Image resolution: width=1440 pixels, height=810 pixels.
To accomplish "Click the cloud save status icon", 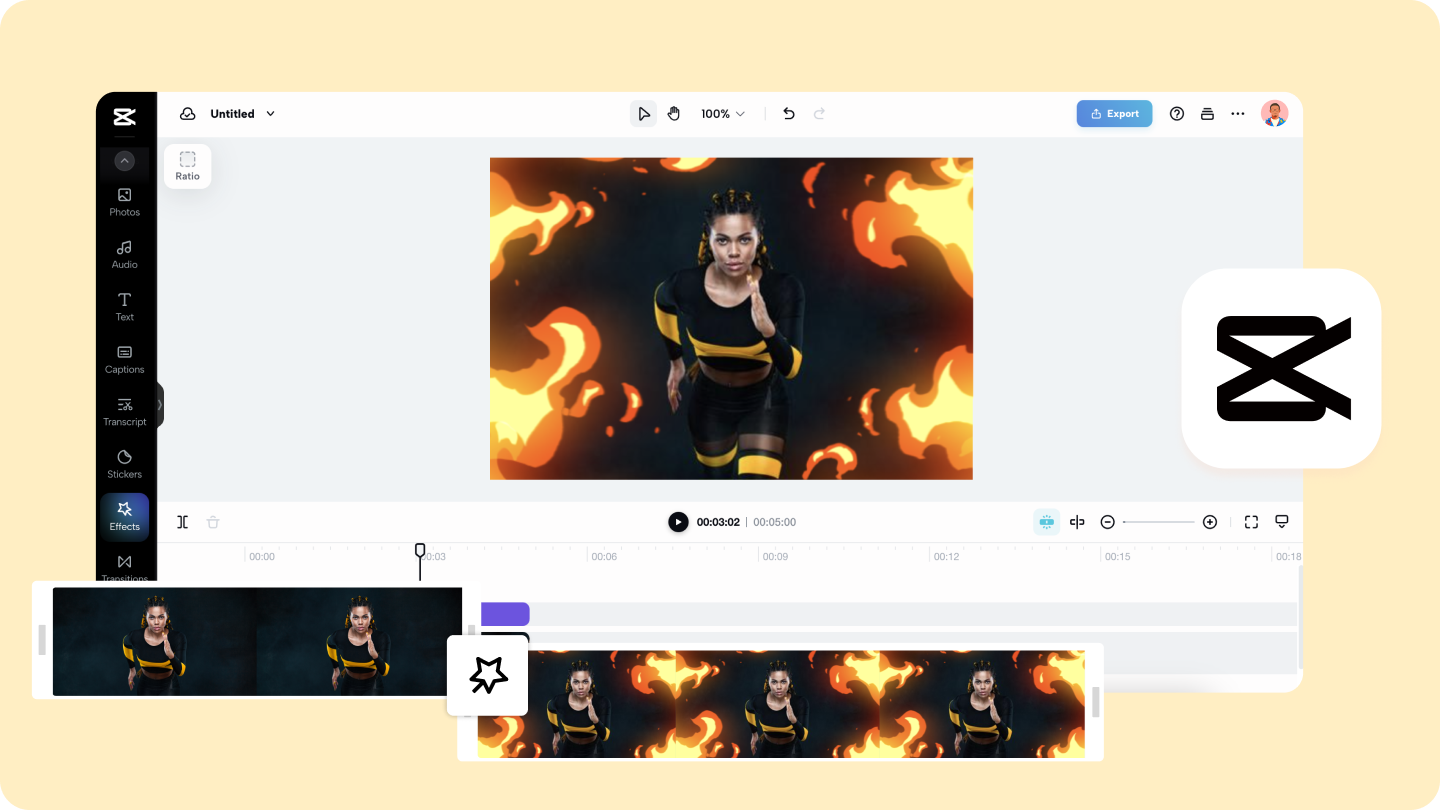I will tap(187, 114).
